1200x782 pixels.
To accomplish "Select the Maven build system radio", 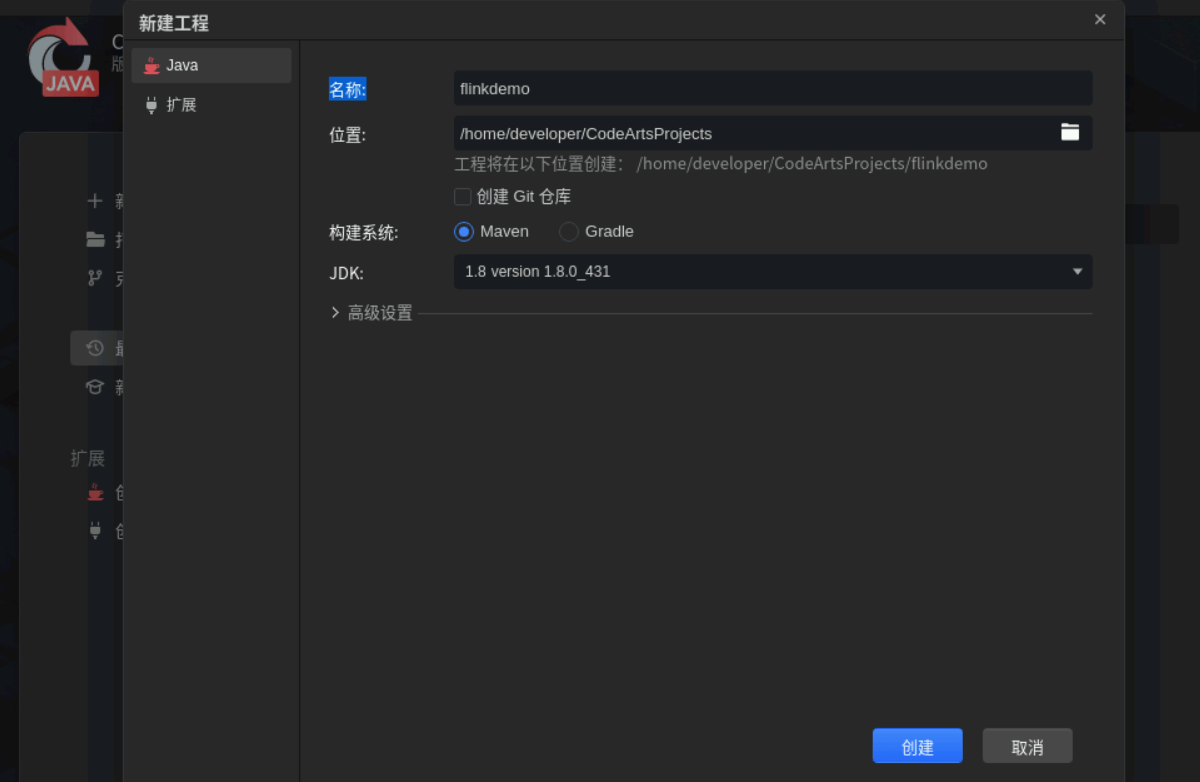I will [464, 232].
